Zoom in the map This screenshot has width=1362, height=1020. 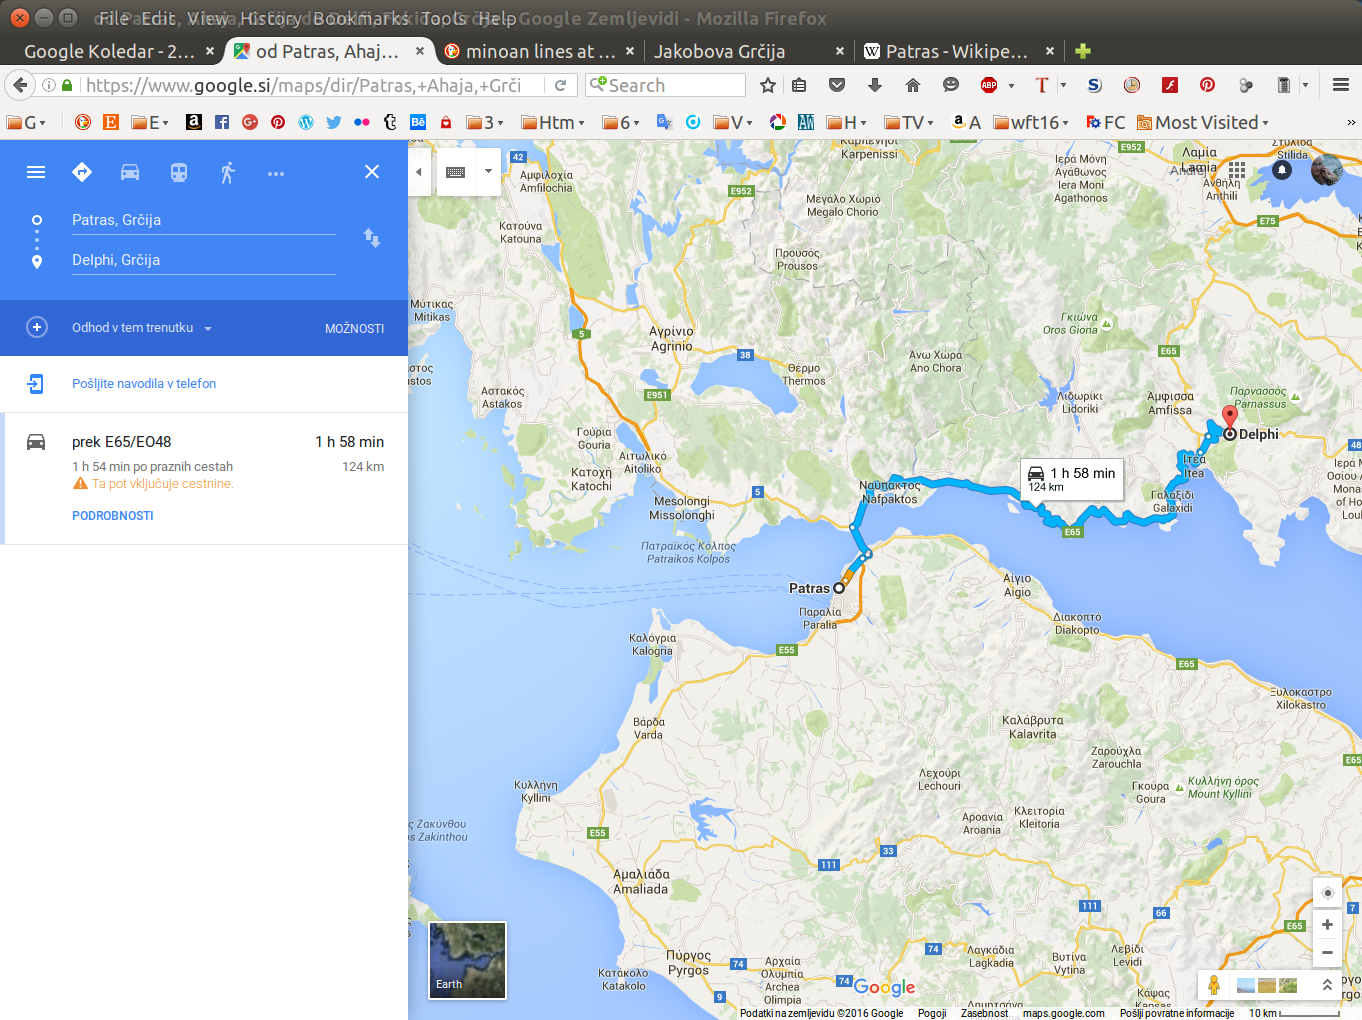tap(1327, 925)
